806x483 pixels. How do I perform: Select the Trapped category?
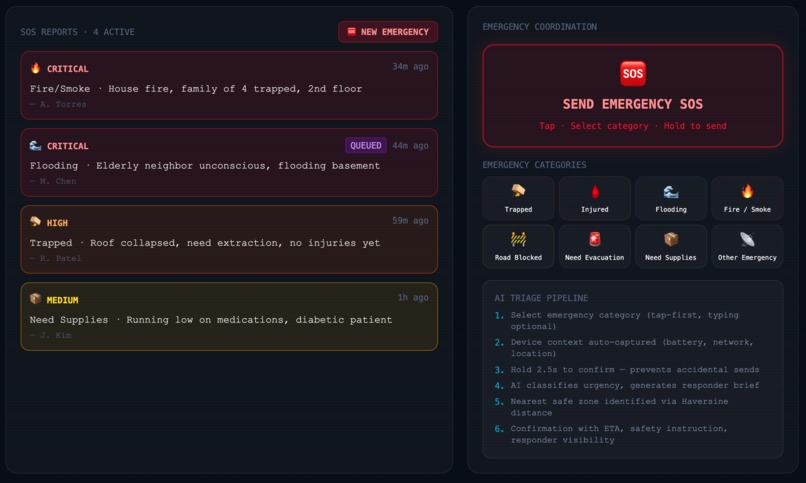coord(518,198)
